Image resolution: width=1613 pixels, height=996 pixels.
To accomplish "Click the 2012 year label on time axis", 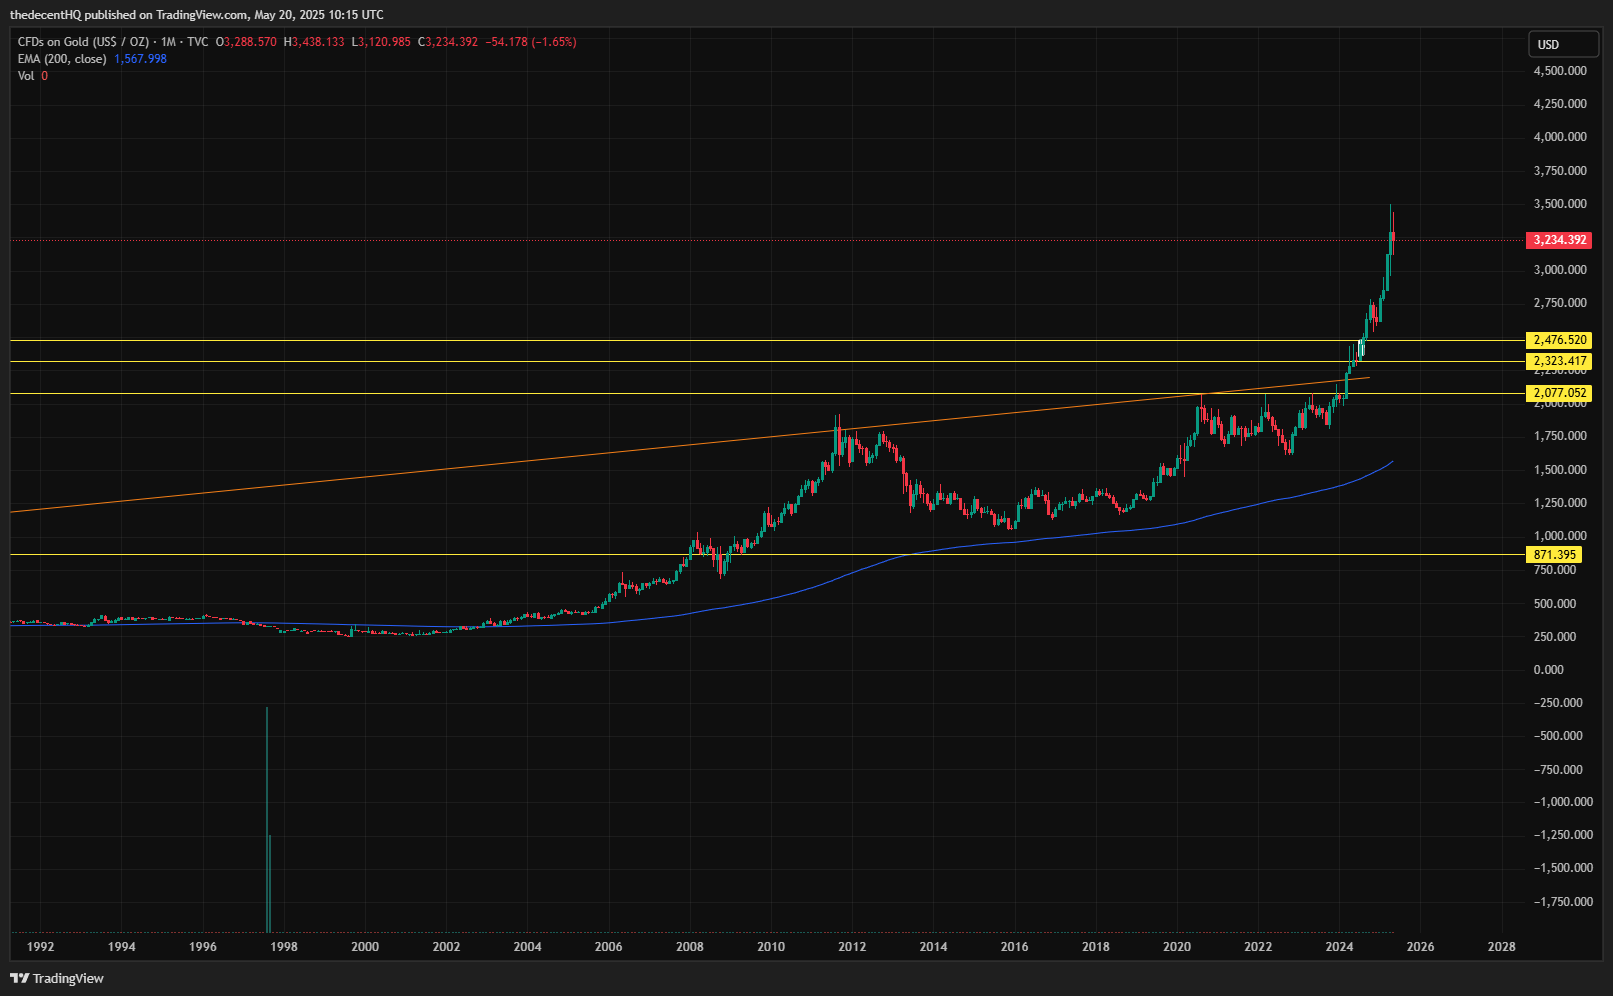I will pos(852,947).
